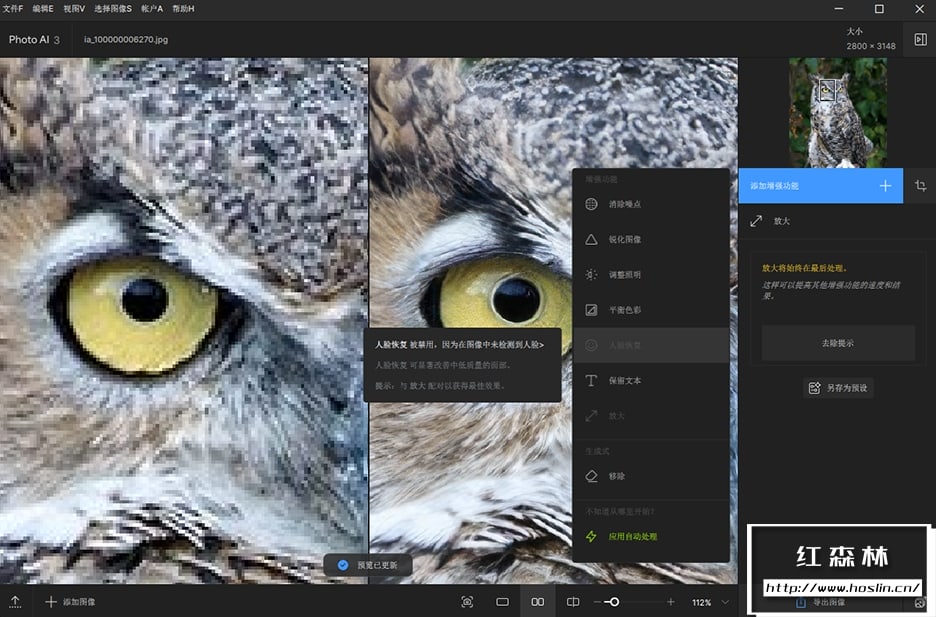This screenshot has height=617, width=936.
Task: Select the Preserve Text (保留文本) option
Action: (x=625, y=380)
